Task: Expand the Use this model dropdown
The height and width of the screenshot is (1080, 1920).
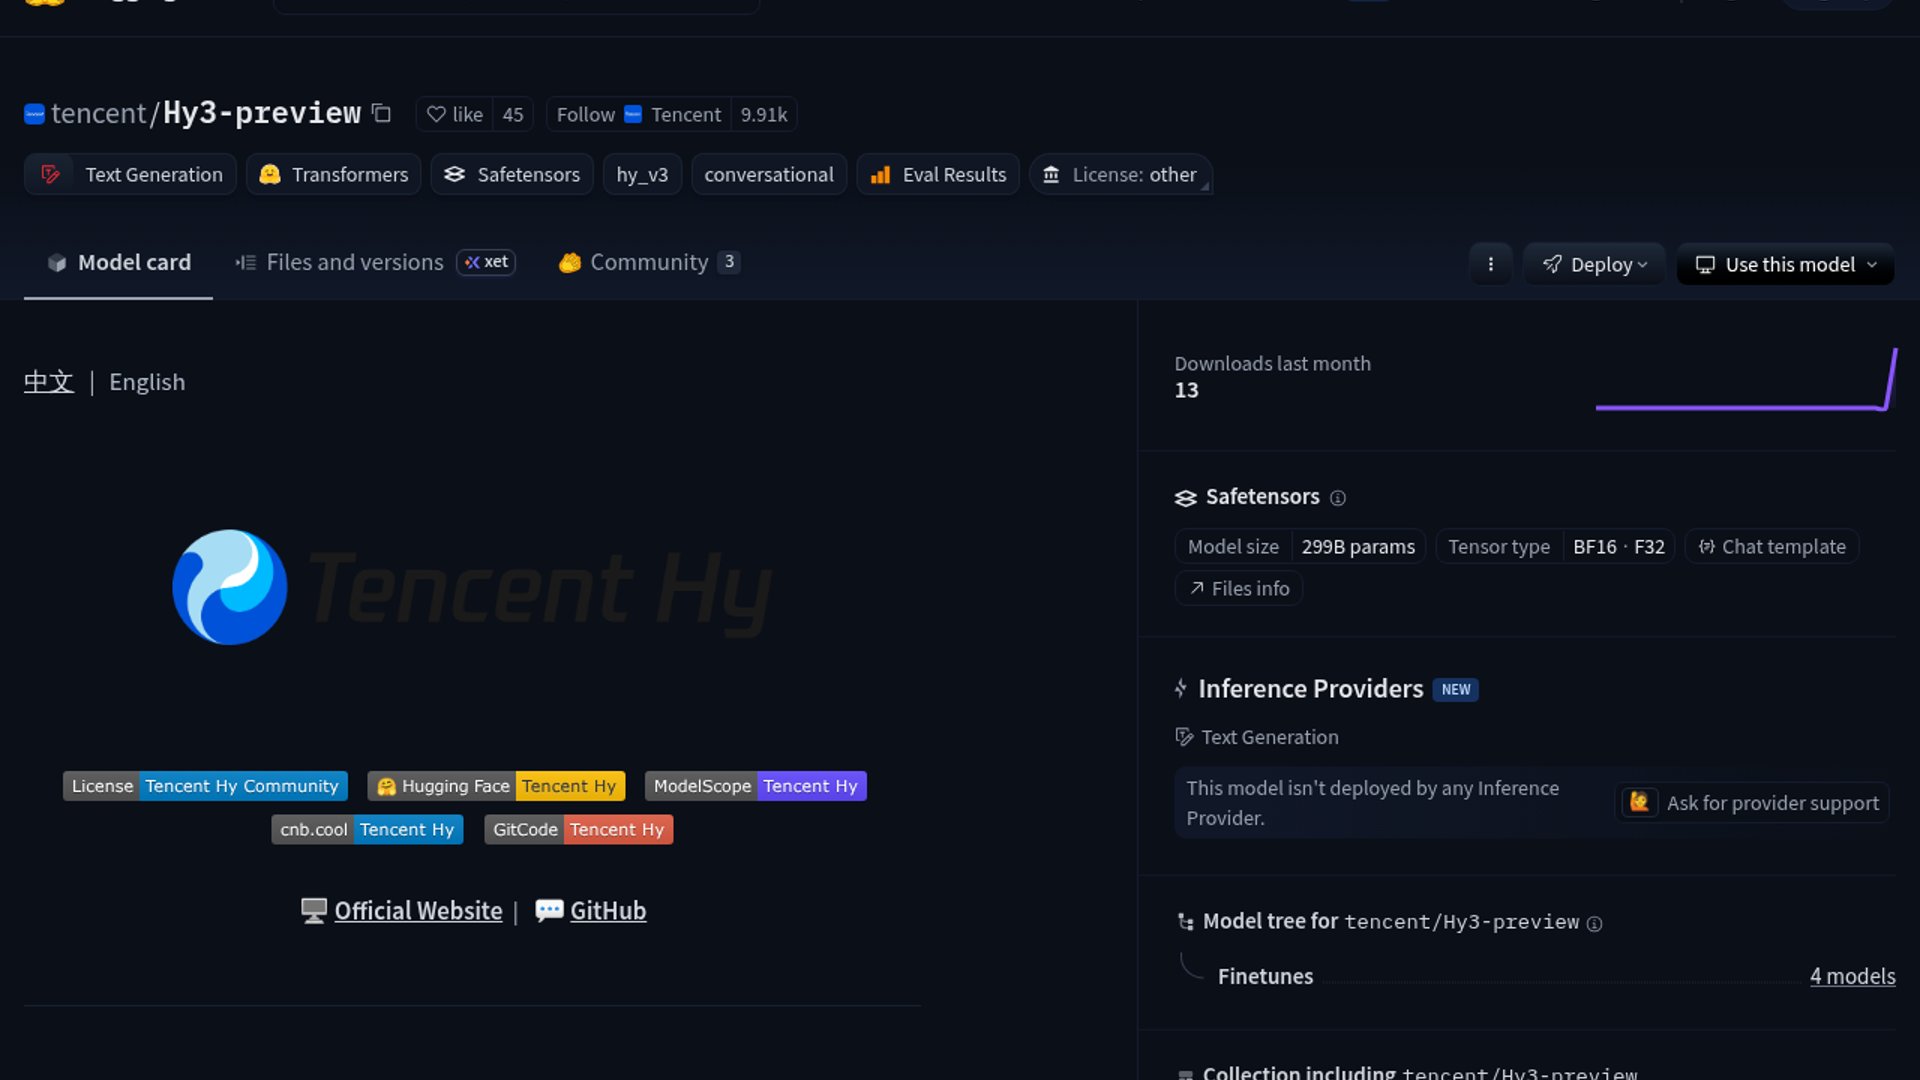Action: click(1785, 264)
